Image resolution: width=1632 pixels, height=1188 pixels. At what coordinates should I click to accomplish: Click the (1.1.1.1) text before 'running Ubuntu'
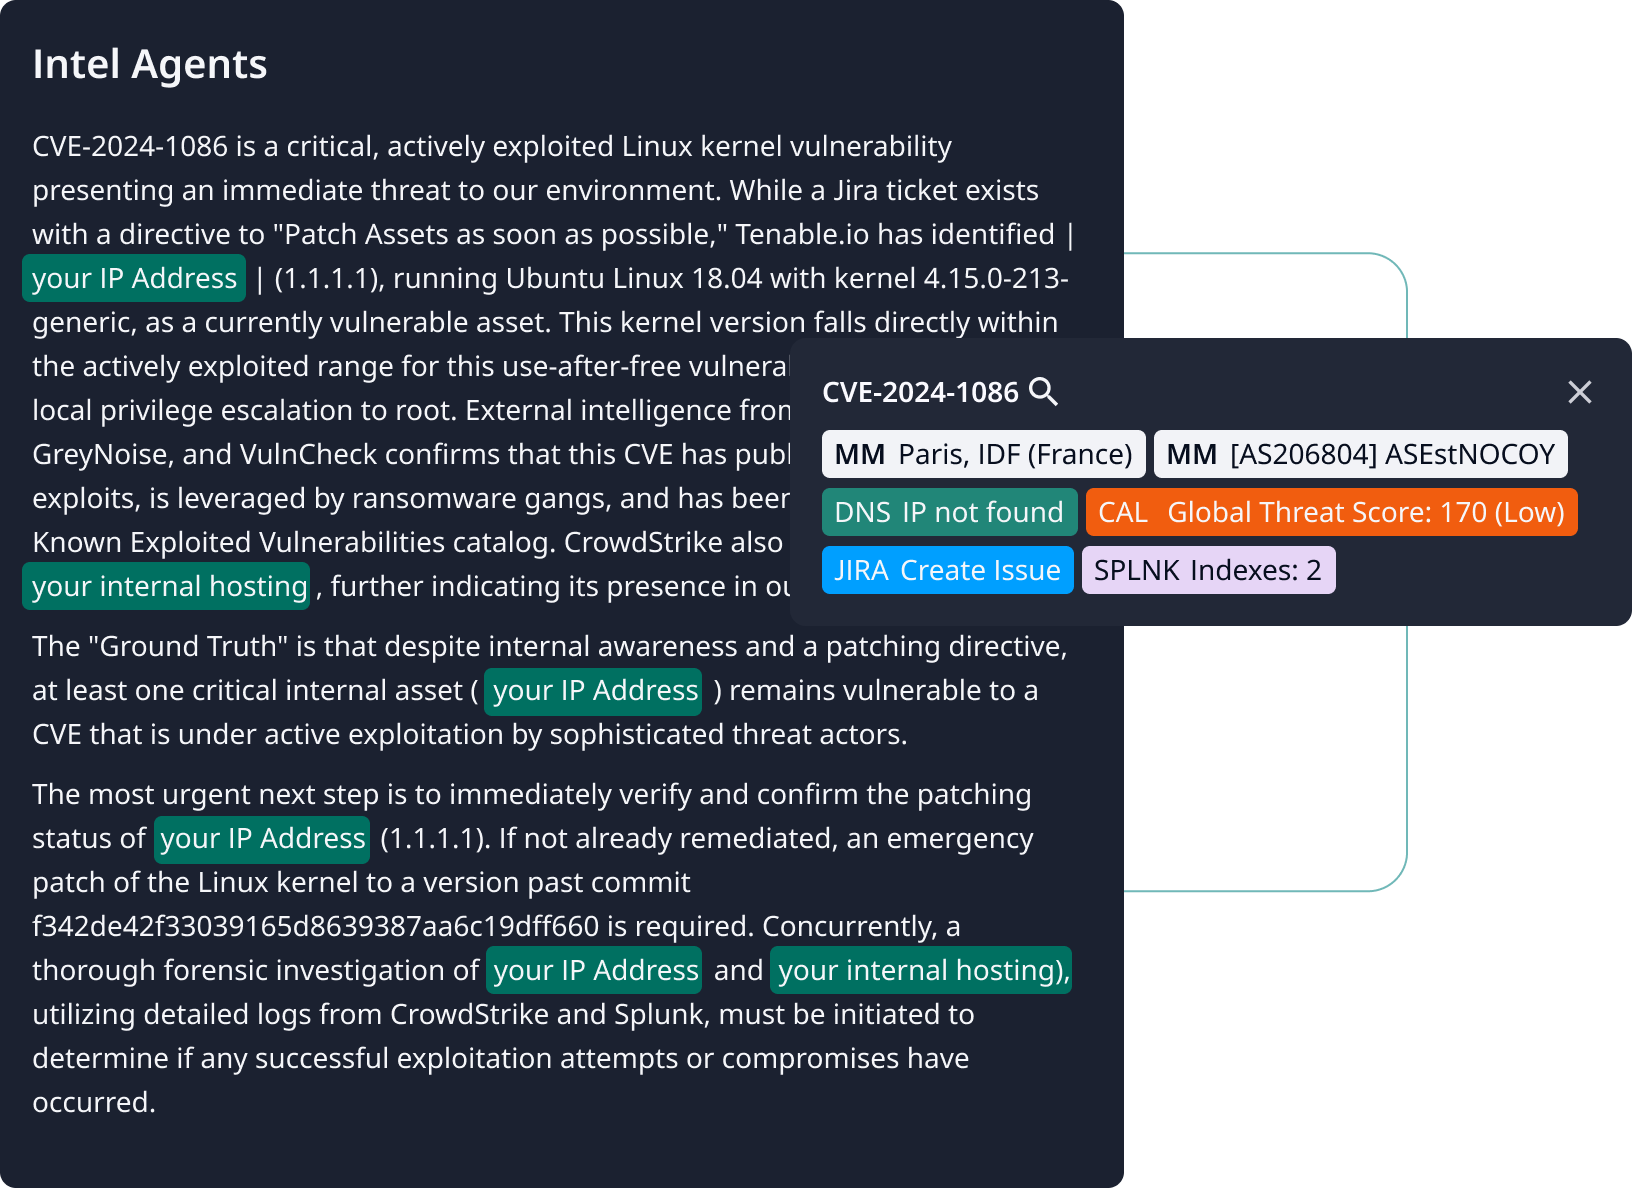tap(328, 278)
